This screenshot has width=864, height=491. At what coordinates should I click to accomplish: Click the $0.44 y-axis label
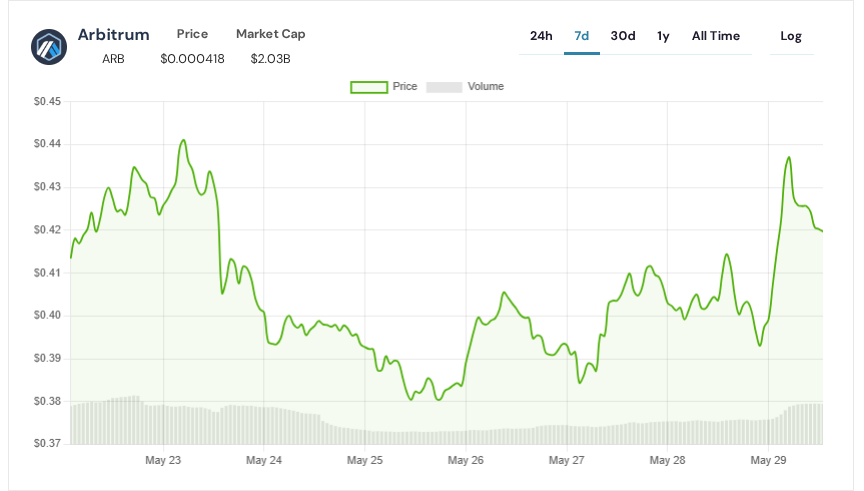[47, 144]
